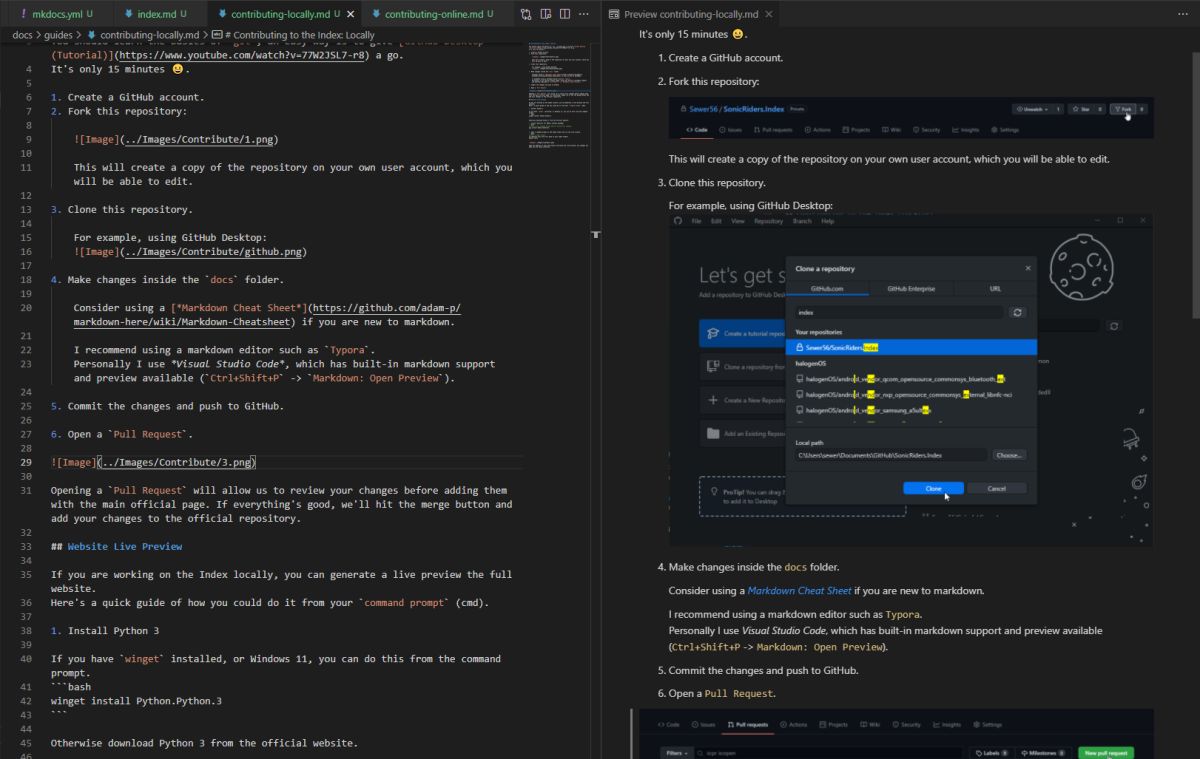Click the guides breadcrumb segment
Viewport: 1200px width, 759px height.
point(56,35)
